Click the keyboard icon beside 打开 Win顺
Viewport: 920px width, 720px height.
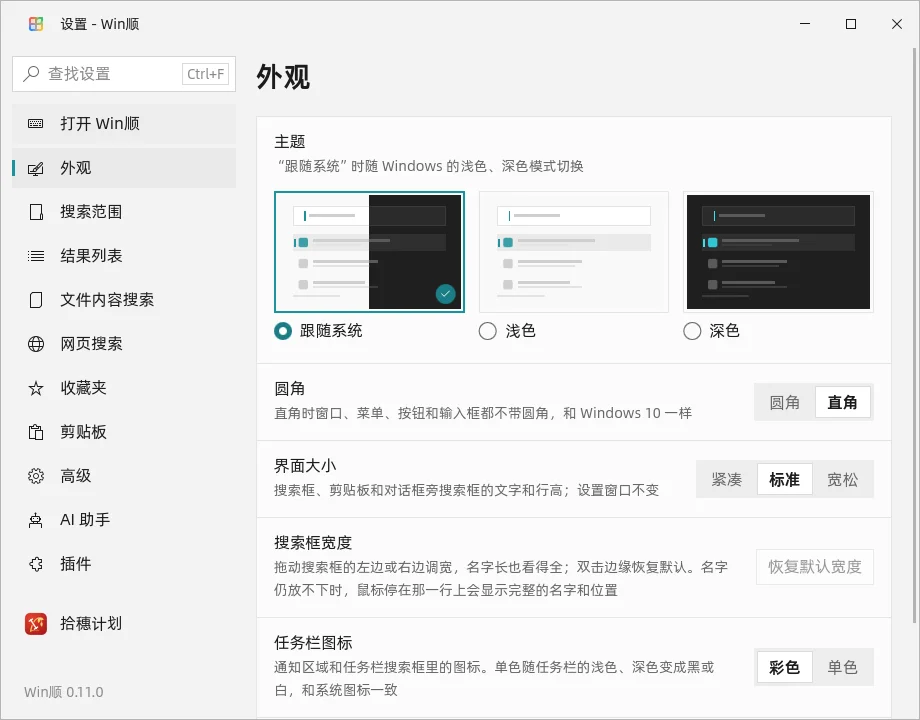coord(36,124)
